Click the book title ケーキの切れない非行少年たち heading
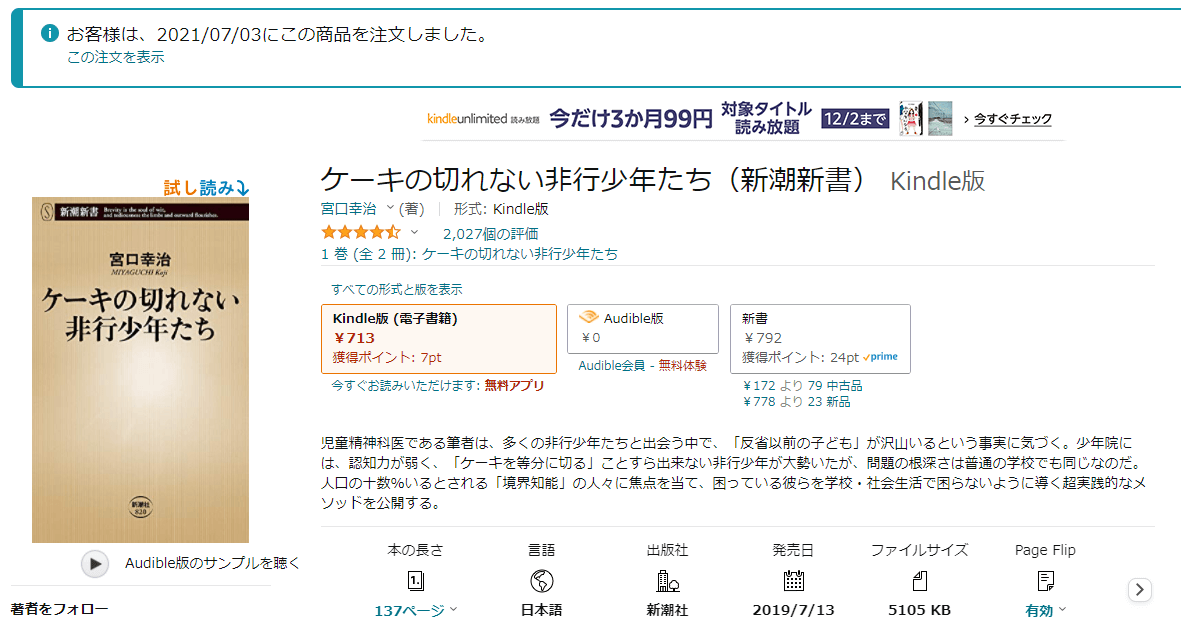The height and width of the screenshot is (617, 1181). point(595,180)
